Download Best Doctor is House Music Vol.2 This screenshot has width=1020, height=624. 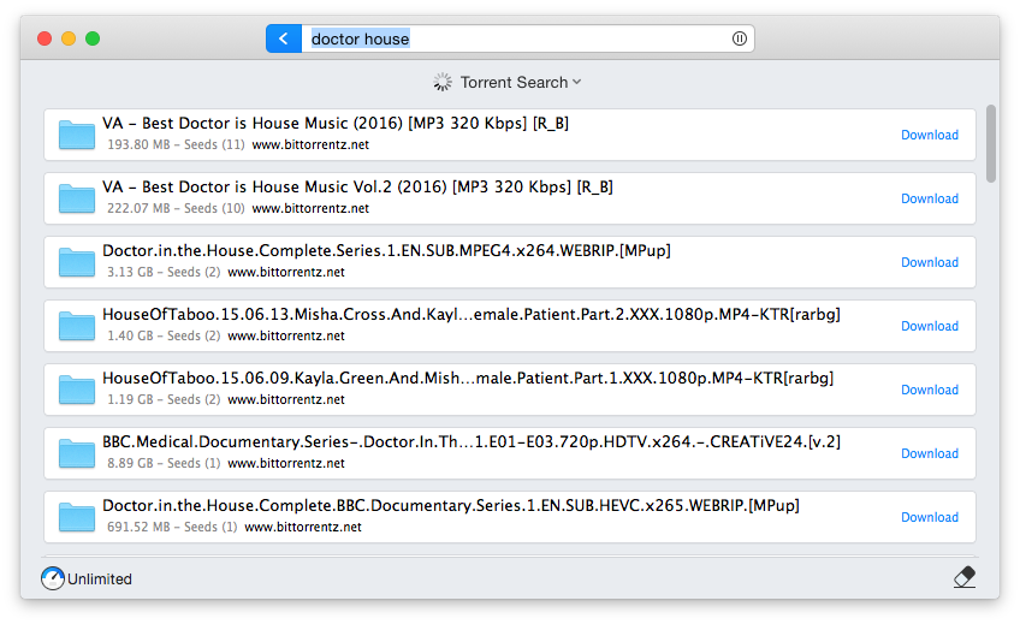(929, 199)
